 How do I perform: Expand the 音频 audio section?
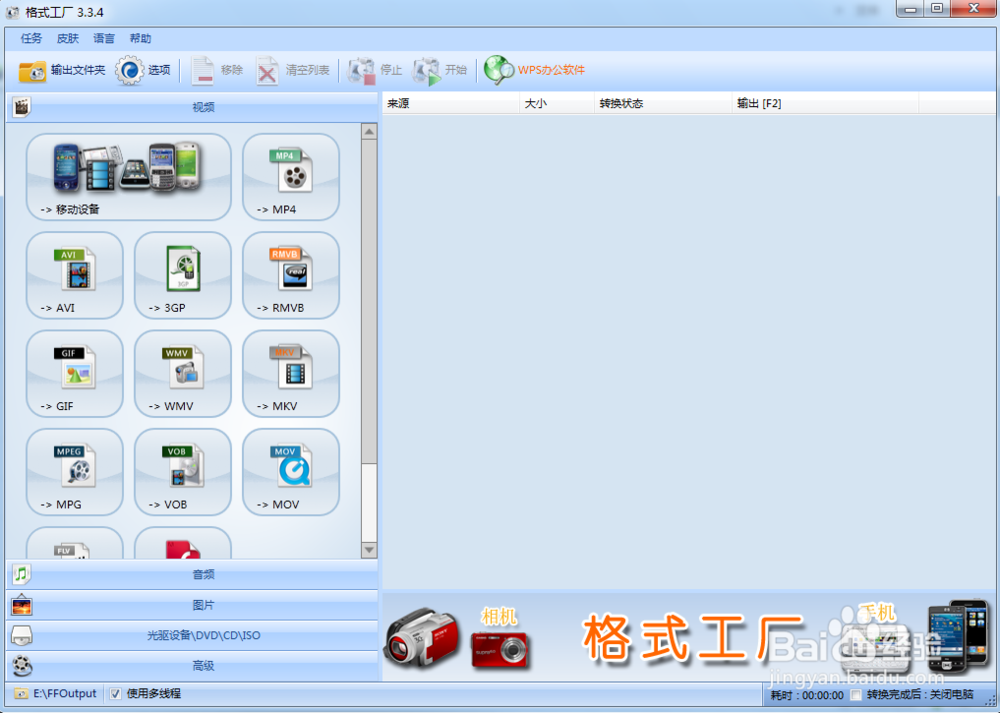(192, 575)
